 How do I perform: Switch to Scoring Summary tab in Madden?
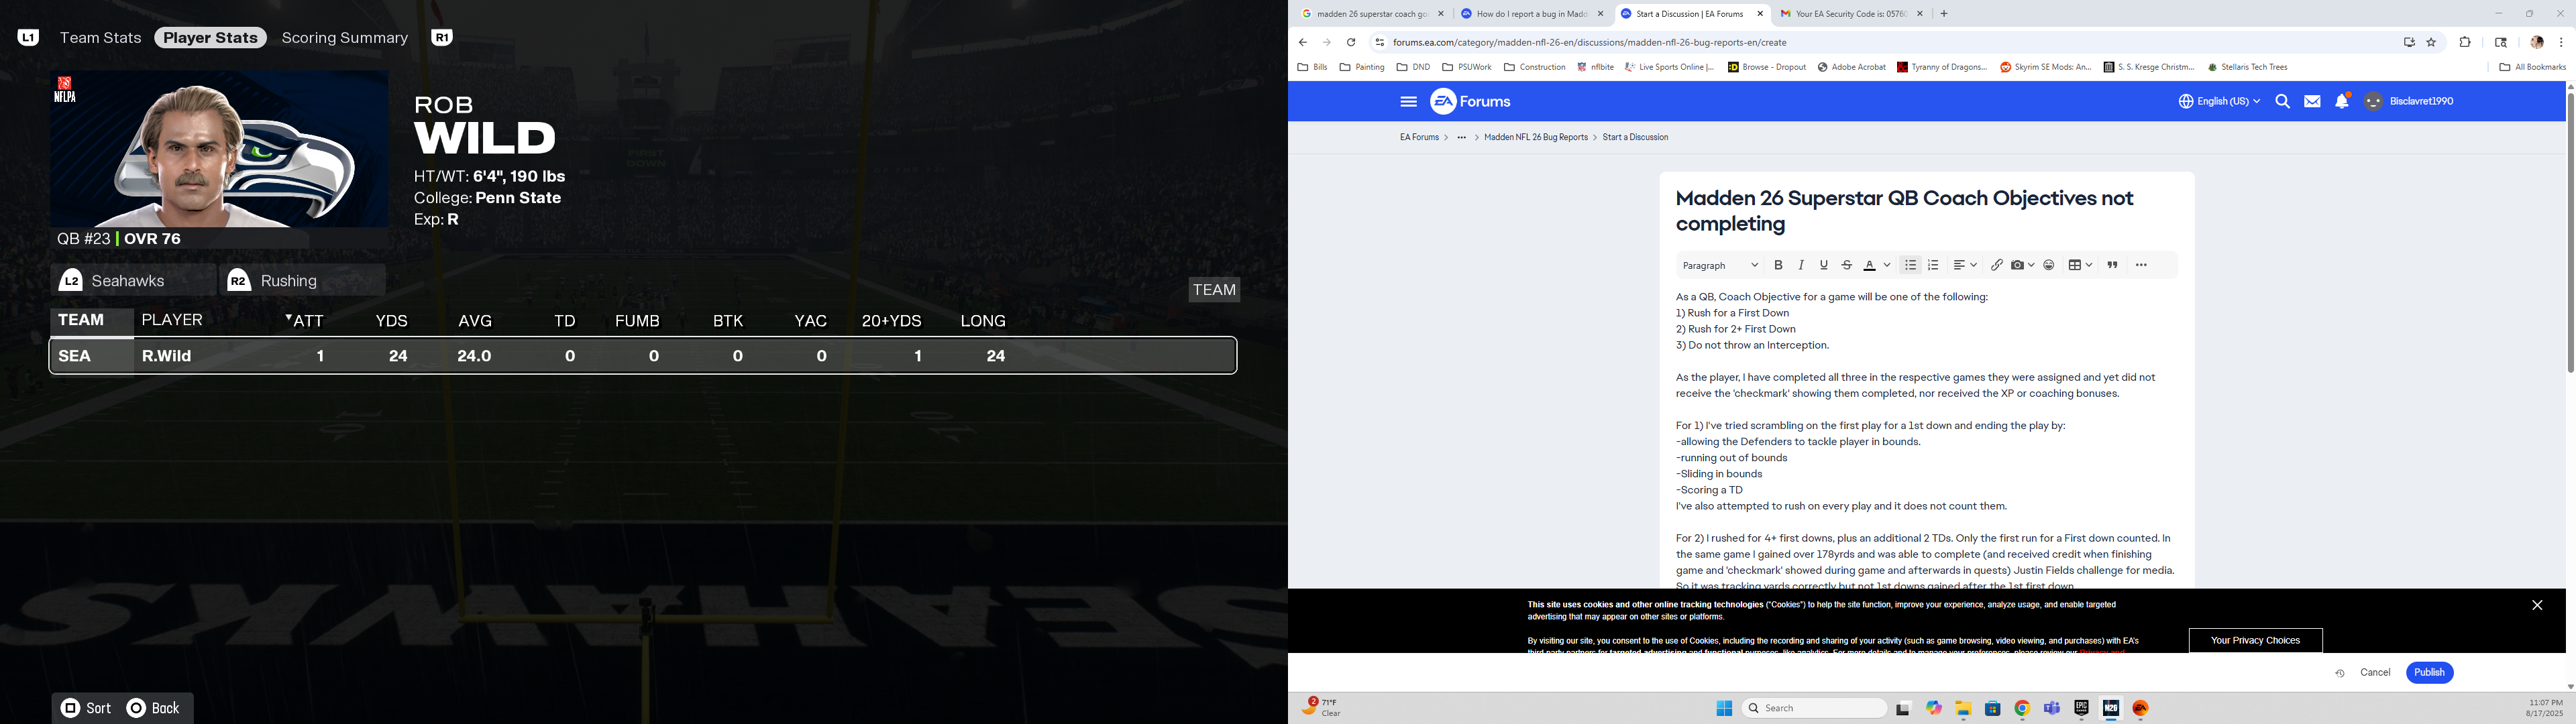point(344,37)
